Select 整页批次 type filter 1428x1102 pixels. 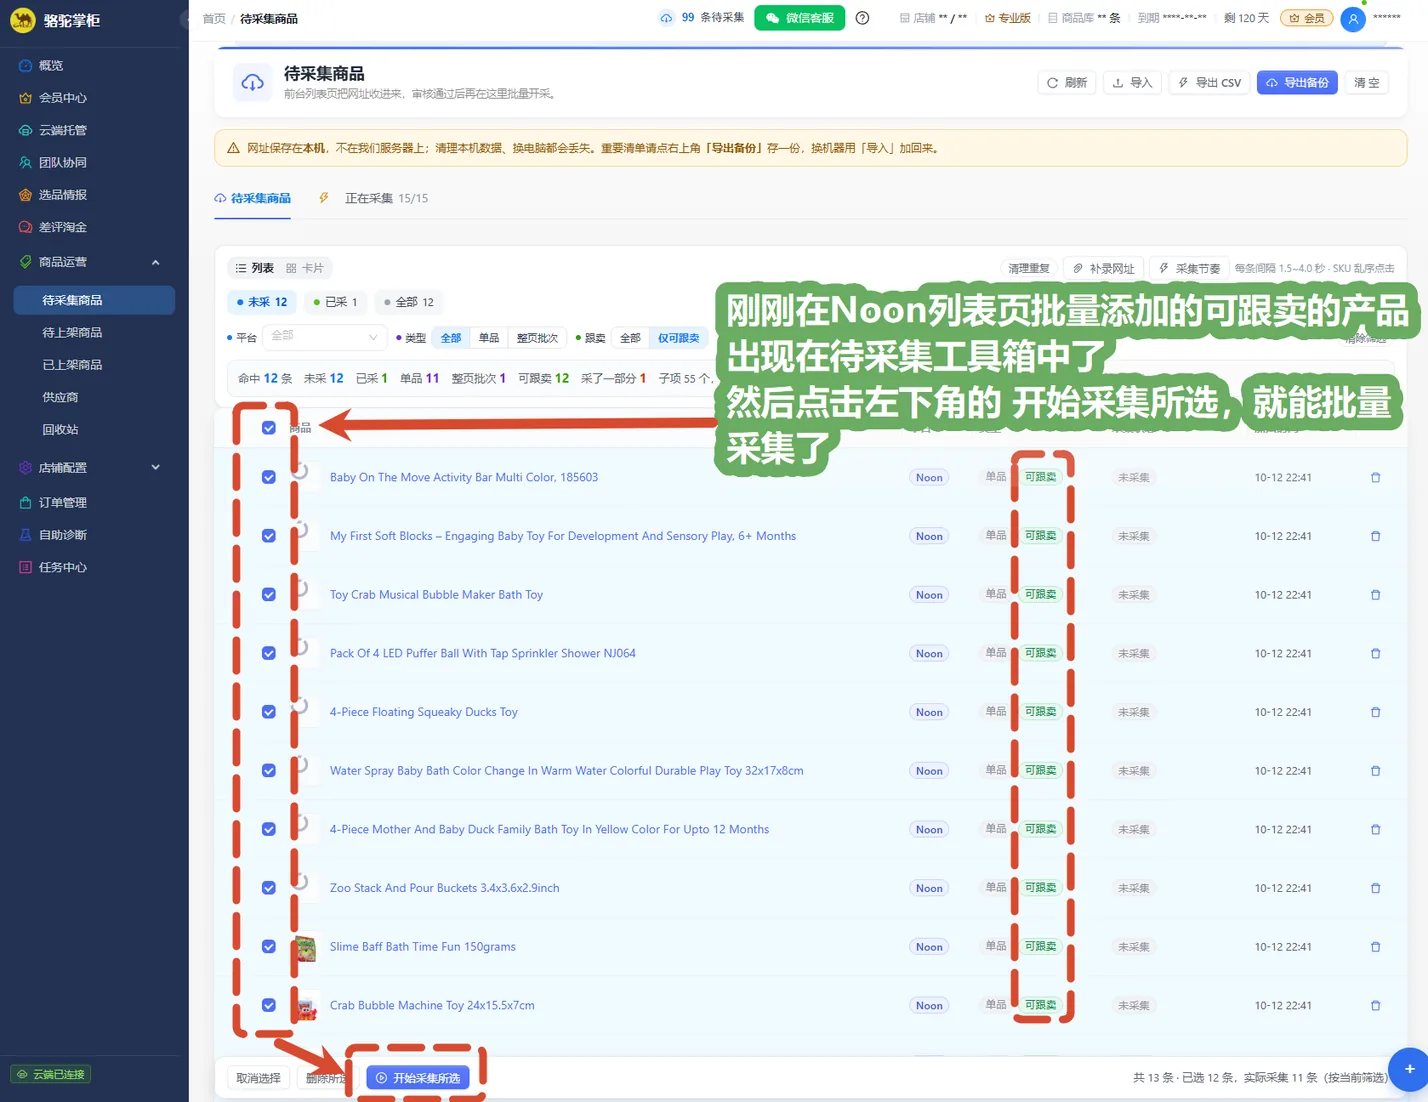pos(537,338)
